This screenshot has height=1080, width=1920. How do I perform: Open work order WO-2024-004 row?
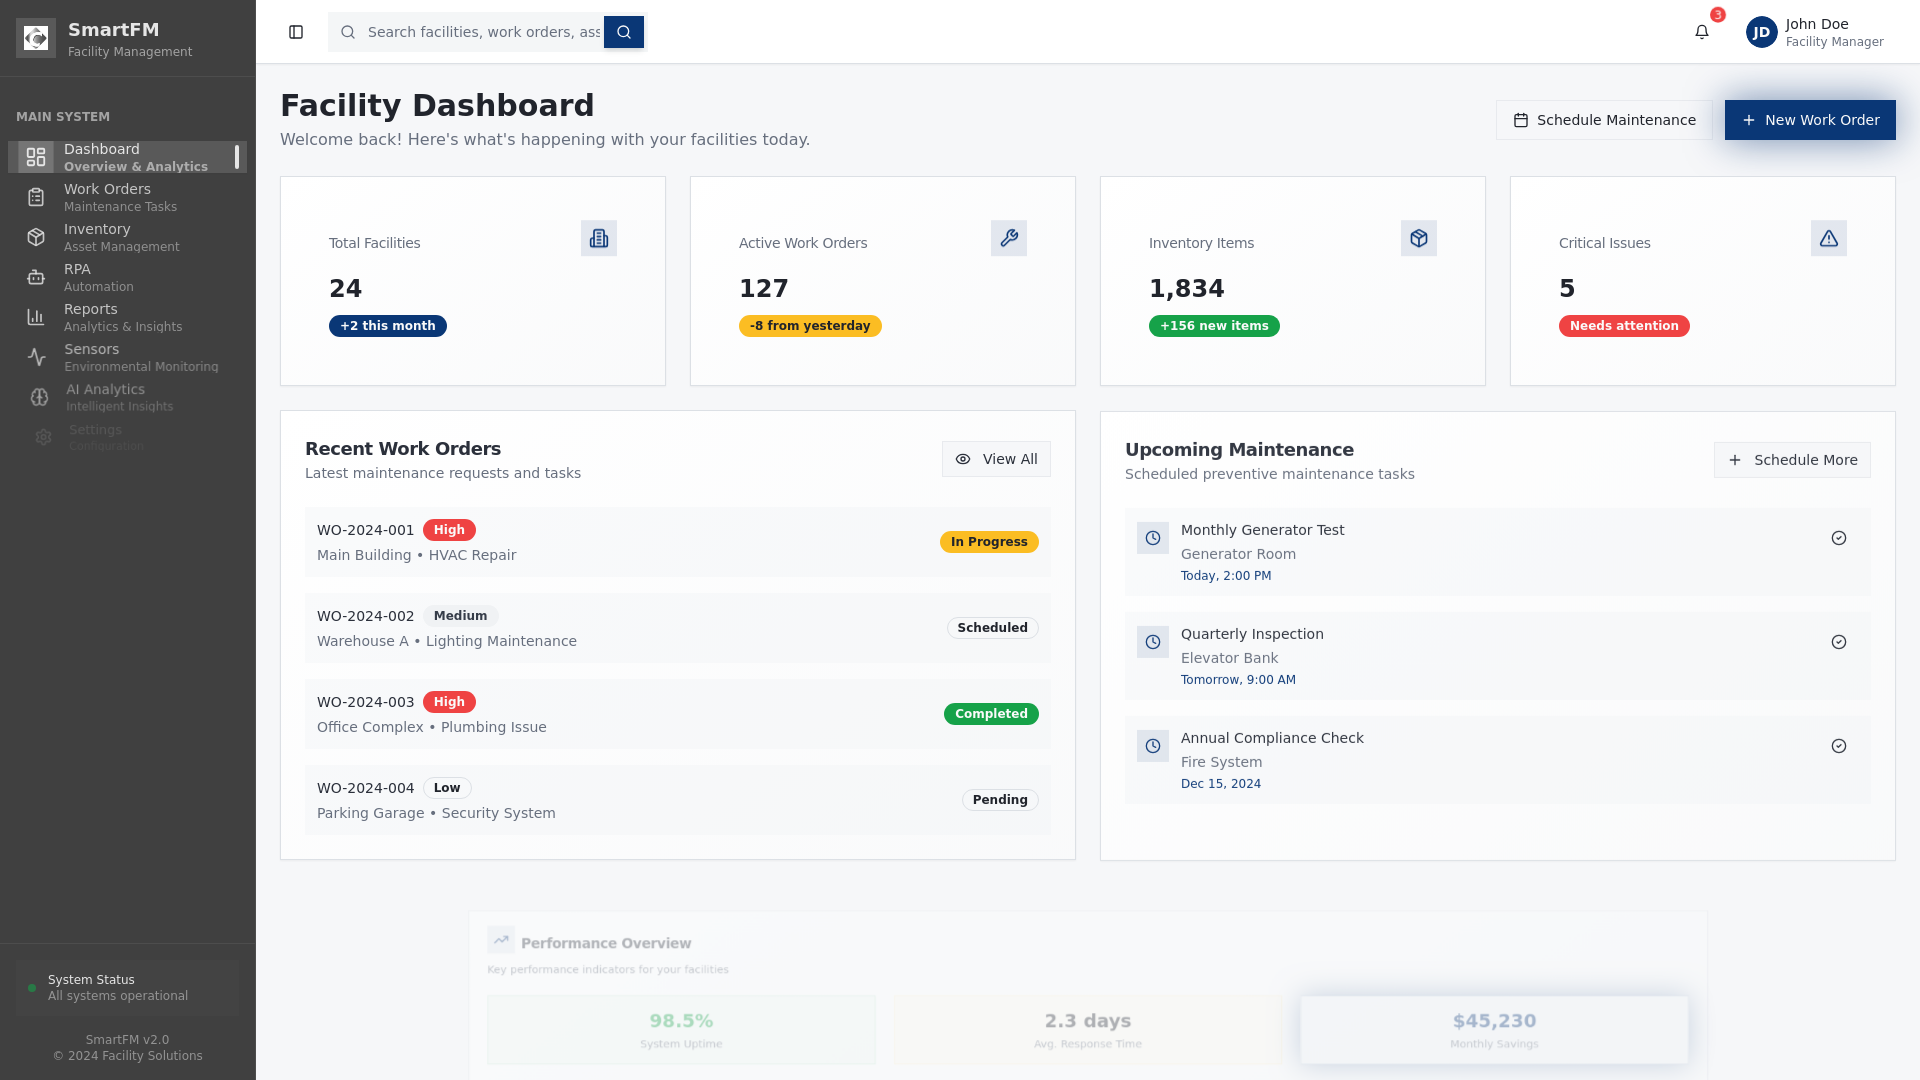point(678,800)
